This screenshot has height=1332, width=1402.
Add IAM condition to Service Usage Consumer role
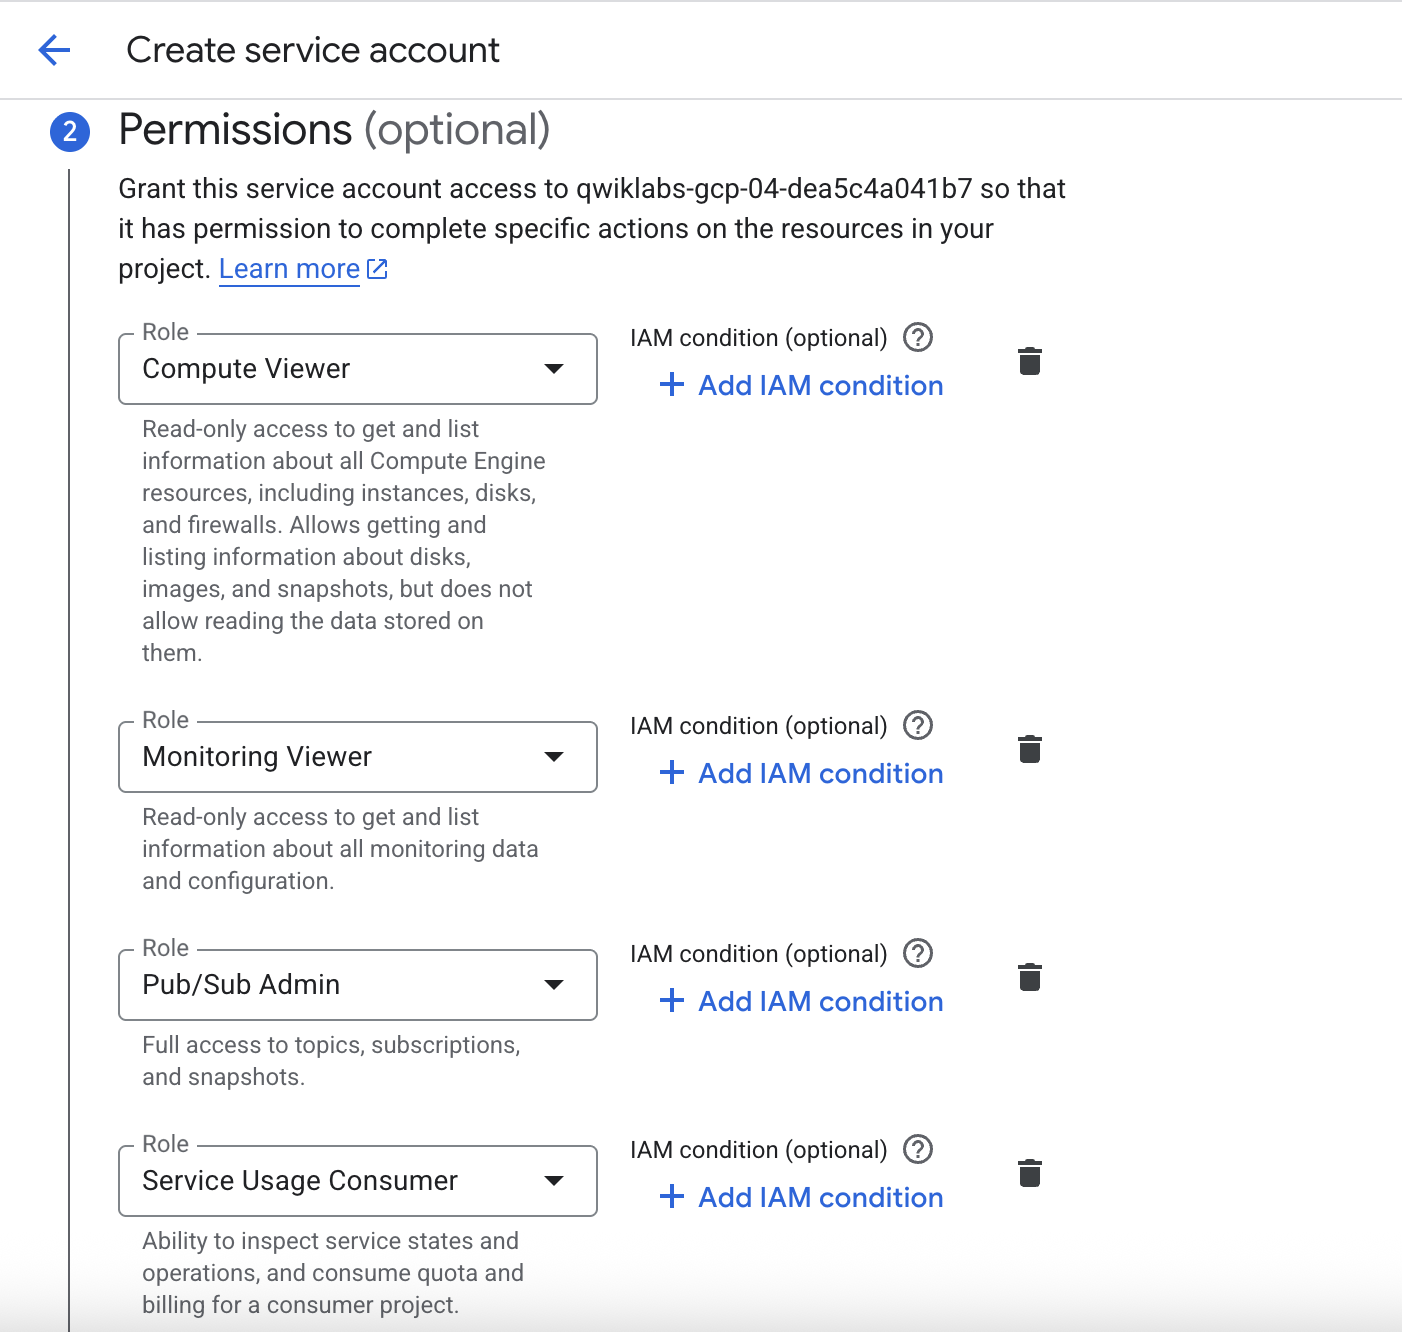tap(800, 1197)
